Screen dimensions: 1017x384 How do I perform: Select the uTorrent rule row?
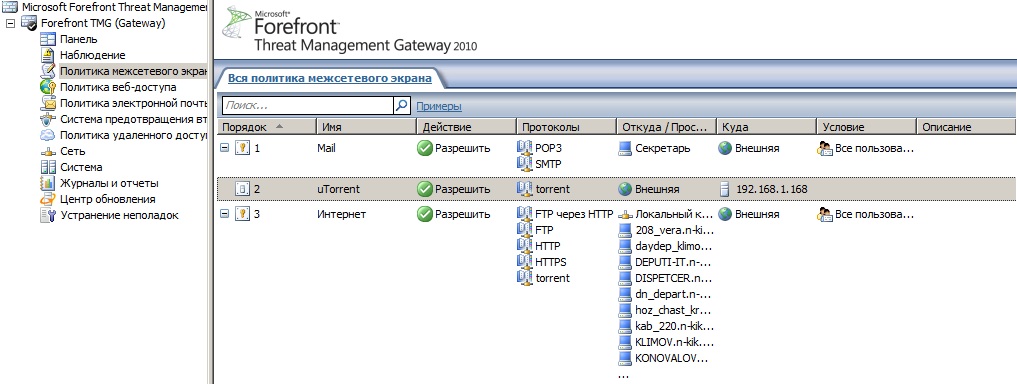tap(616, 189)
